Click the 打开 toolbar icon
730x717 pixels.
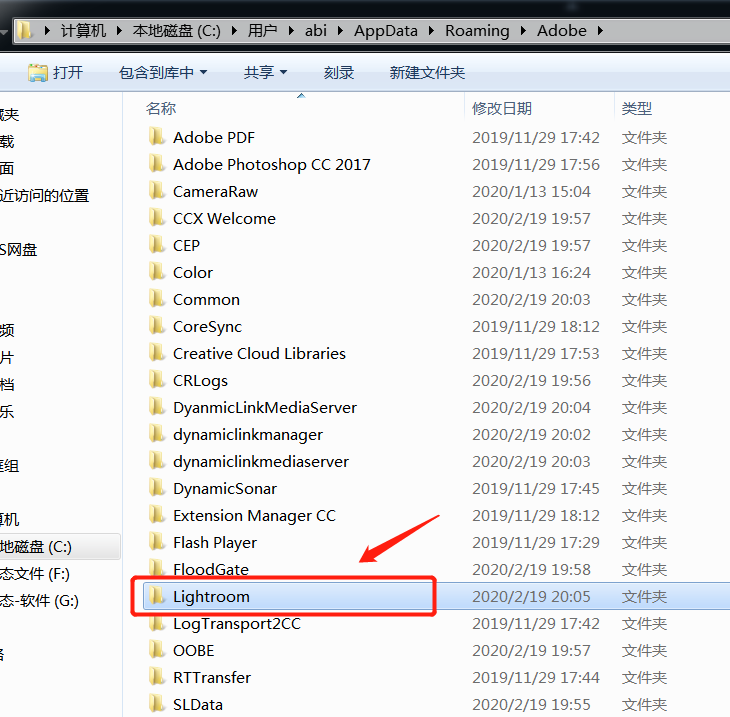point(38,73)
